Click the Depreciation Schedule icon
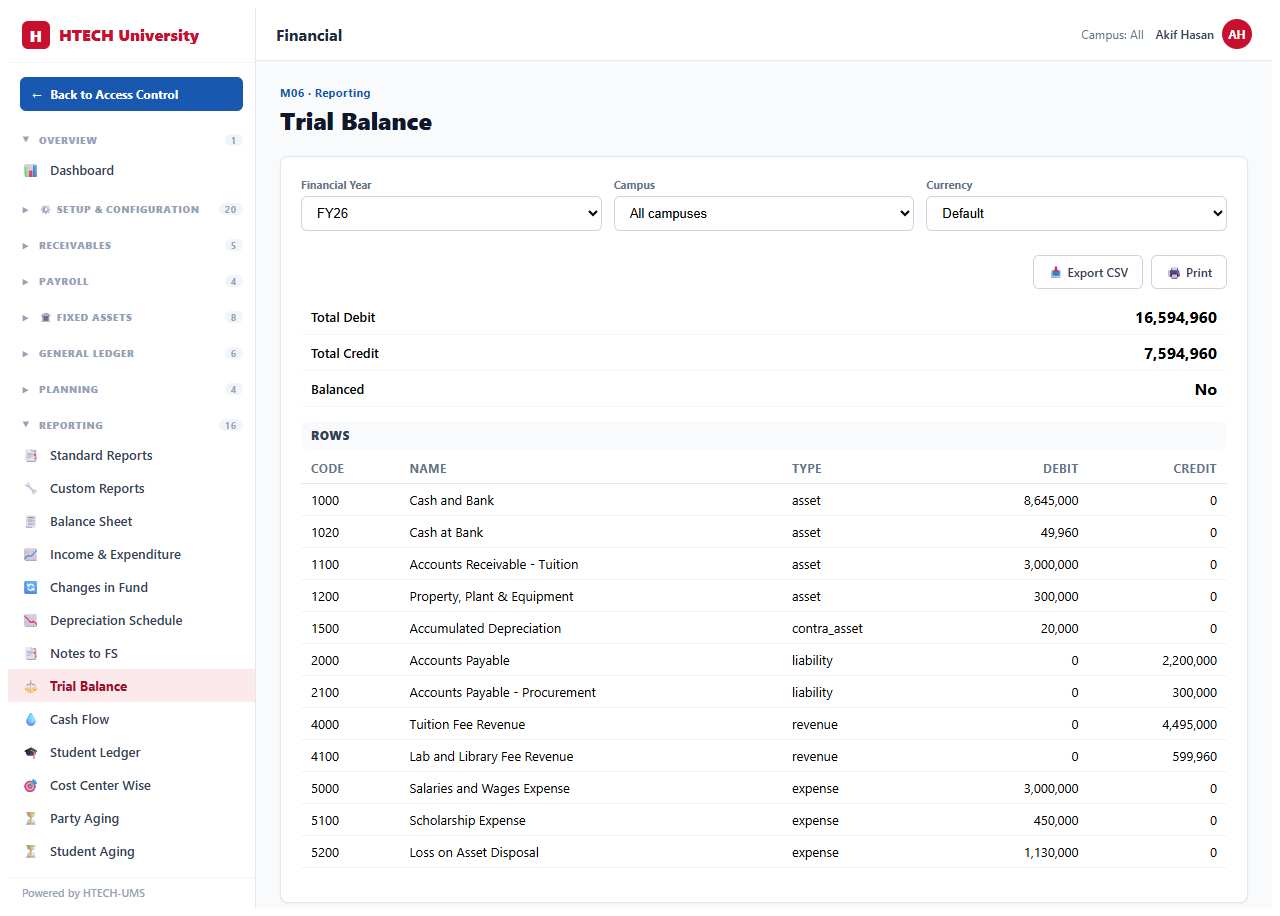Screen dimensions: 1280x916 point(30,621)
